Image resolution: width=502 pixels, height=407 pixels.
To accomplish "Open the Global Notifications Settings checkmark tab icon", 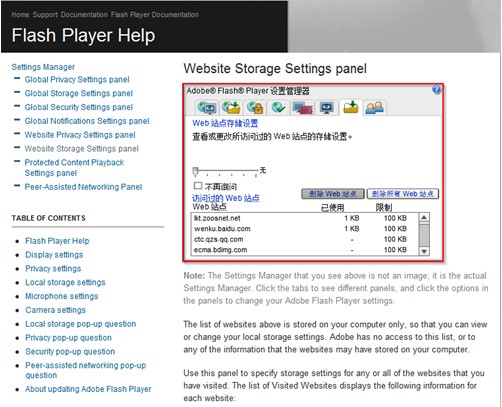I will click(278, 107).
